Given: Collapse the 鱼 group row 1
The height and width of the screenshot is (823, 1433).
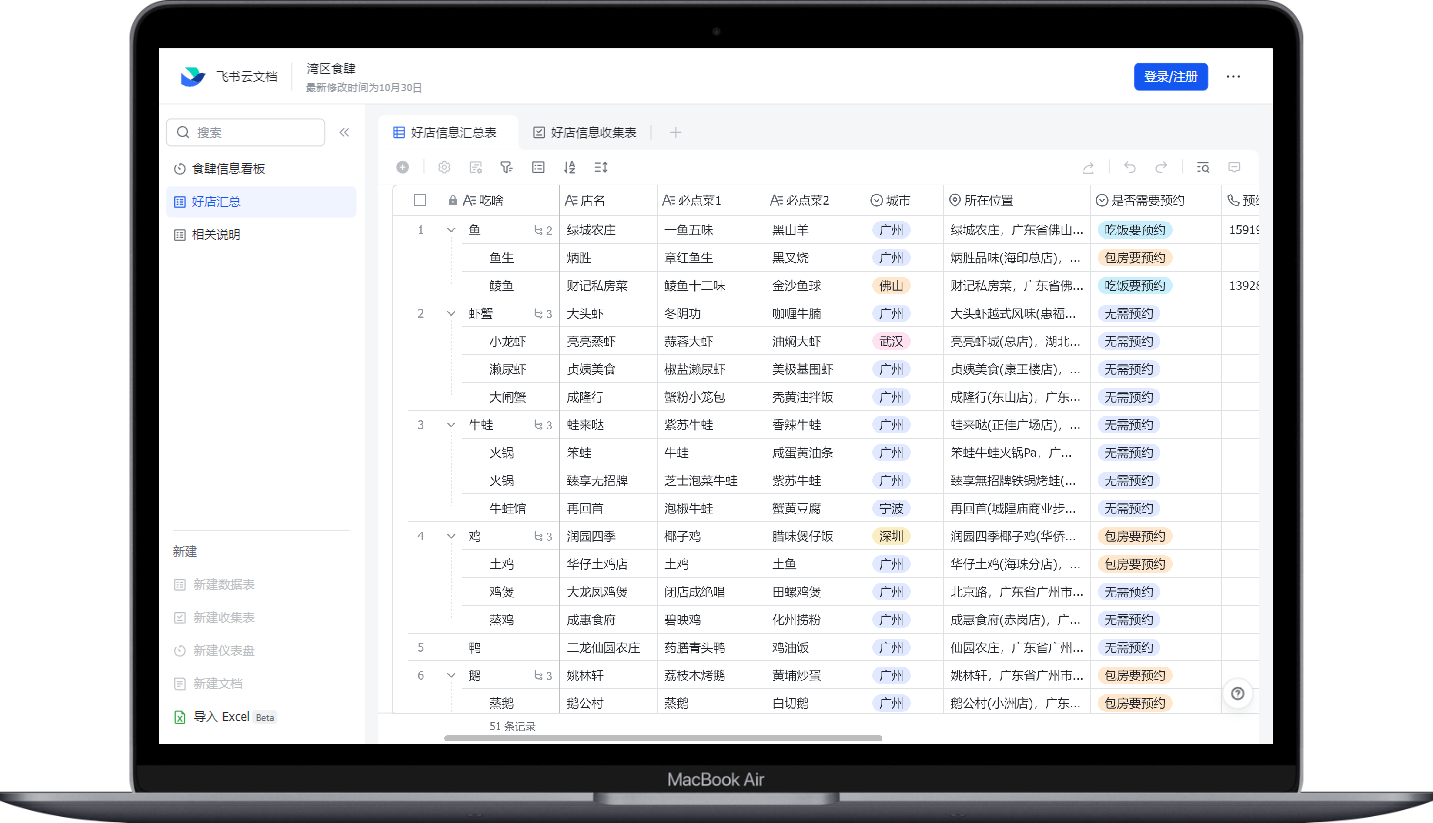Looking at the screenshot, I should (451, 230).
